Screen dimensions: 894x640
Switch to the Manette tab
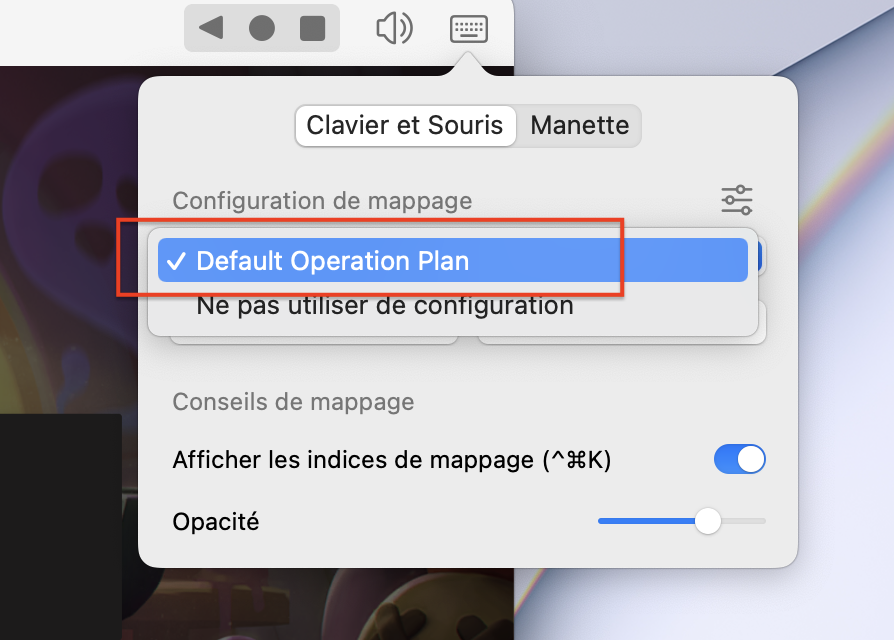tap(580, 126)
